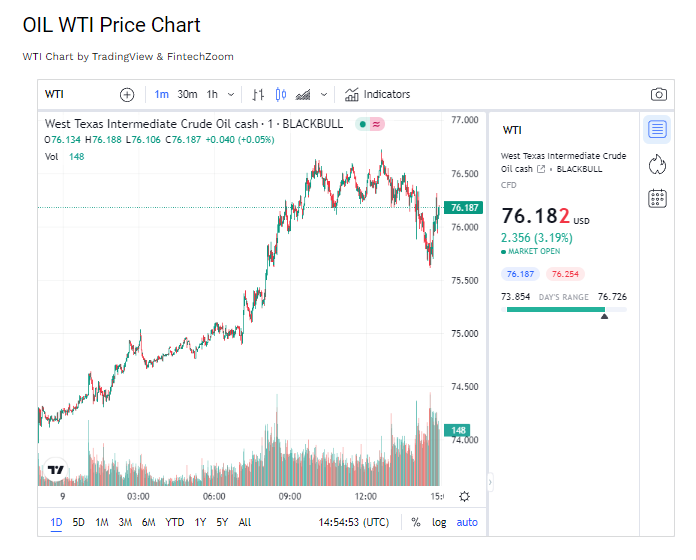
Task: Click the pink derived data indicator
Action: [x=376, y=124]
